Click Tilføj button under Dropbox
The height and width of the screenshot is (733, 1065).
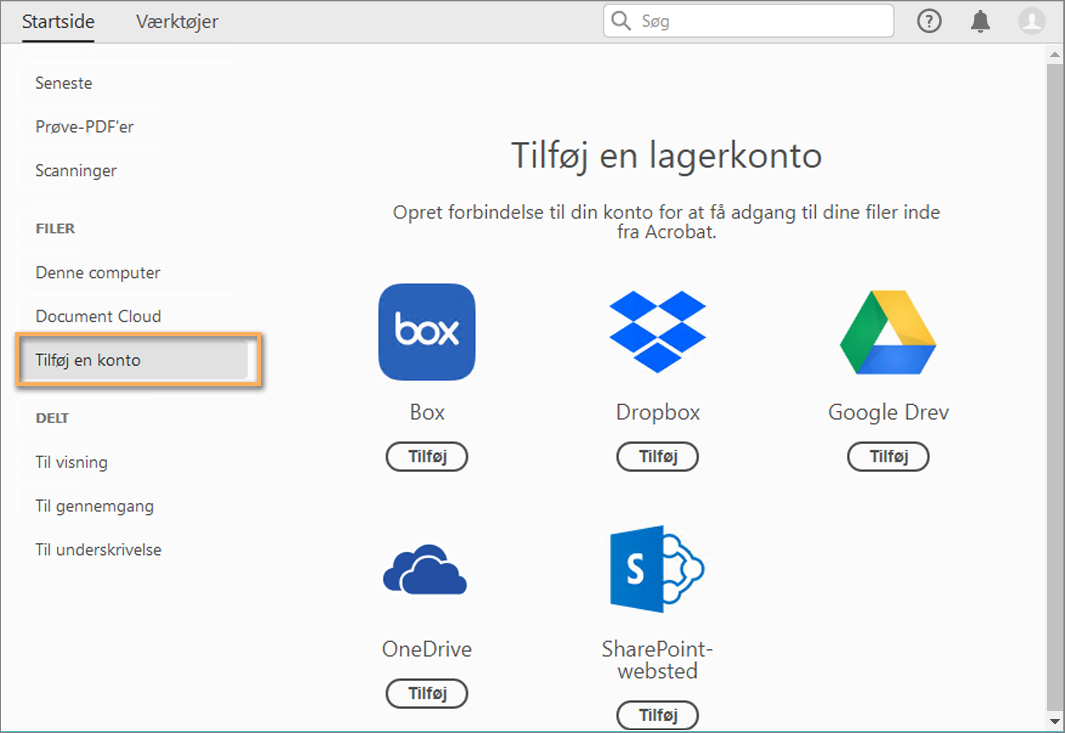click(x=657, y=457)
